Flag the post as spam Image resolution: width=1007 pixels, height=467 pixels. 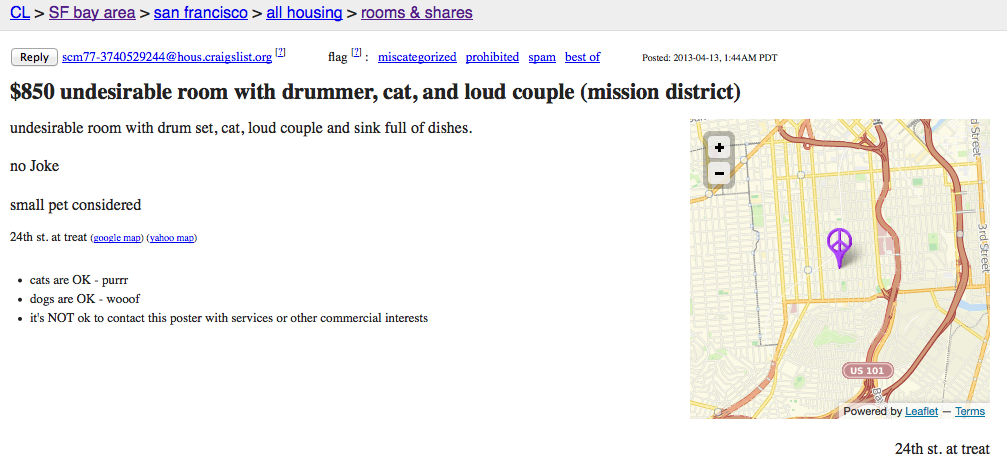542,57
